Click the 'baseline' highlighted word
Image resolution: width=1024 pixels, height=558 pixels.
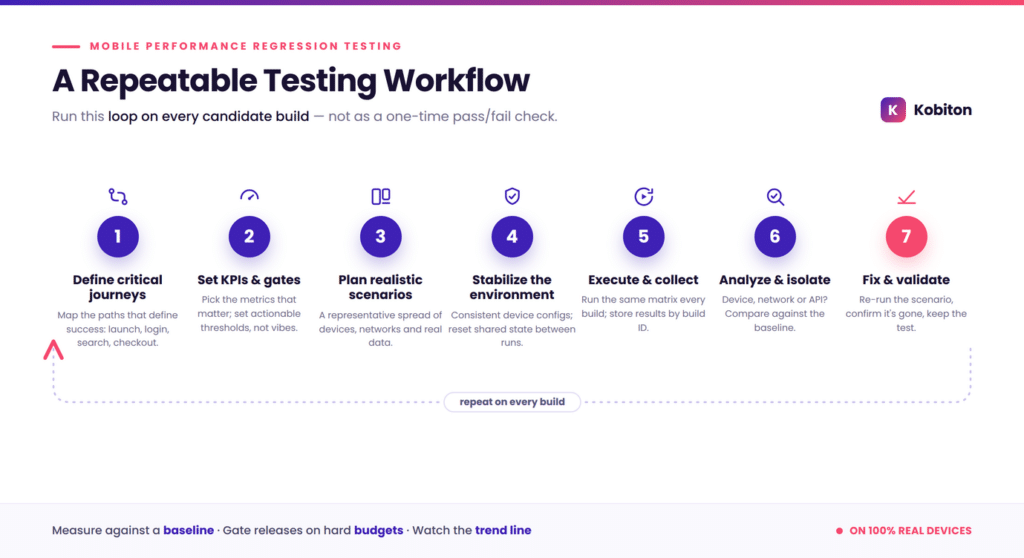tap(188, 530)
